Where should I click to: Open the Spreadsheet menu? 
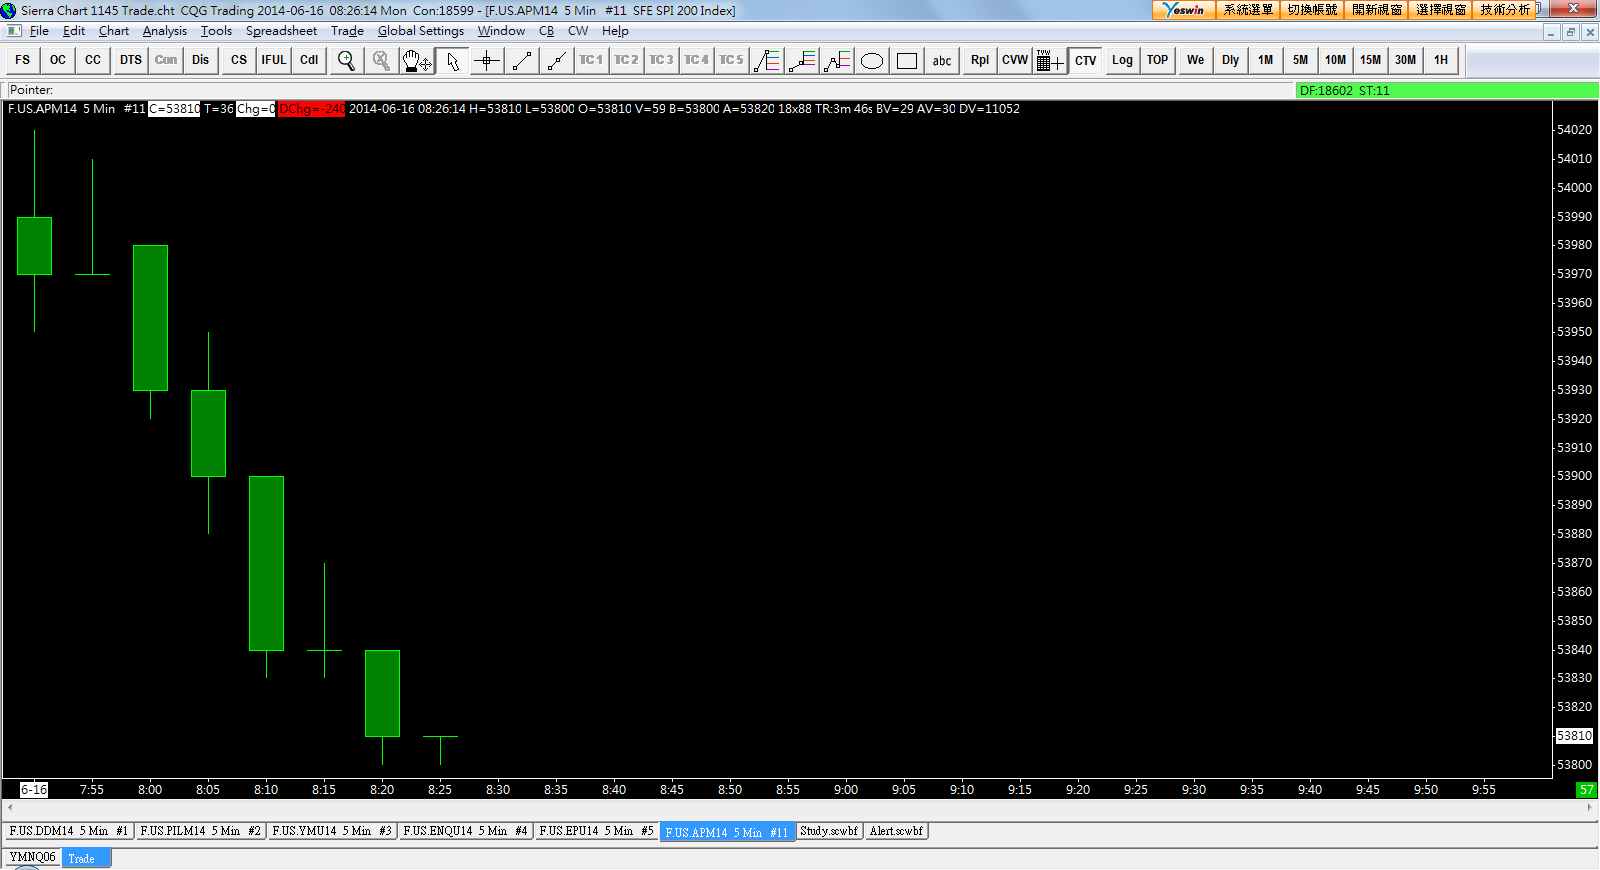[x=282, y=31]
